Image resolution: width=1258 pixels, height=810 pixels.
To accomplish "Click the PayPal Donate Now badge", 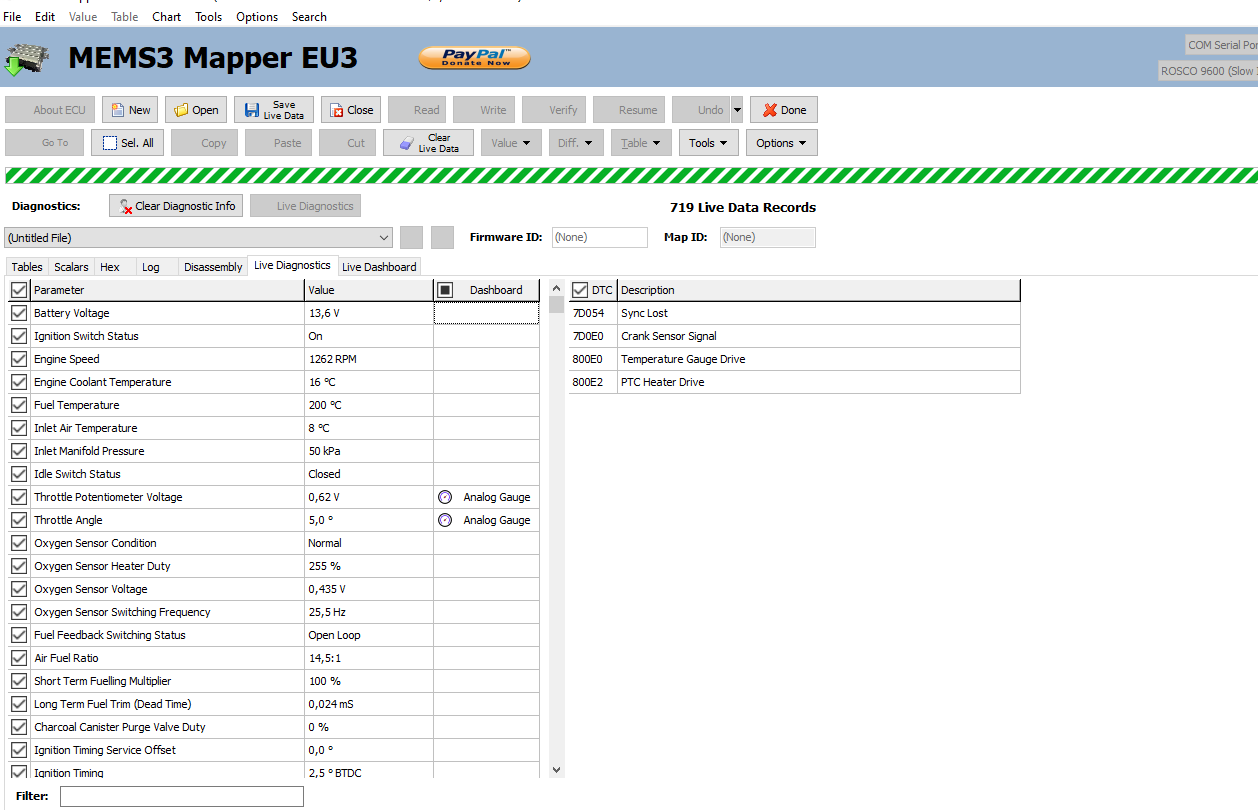I will (475, 58).
